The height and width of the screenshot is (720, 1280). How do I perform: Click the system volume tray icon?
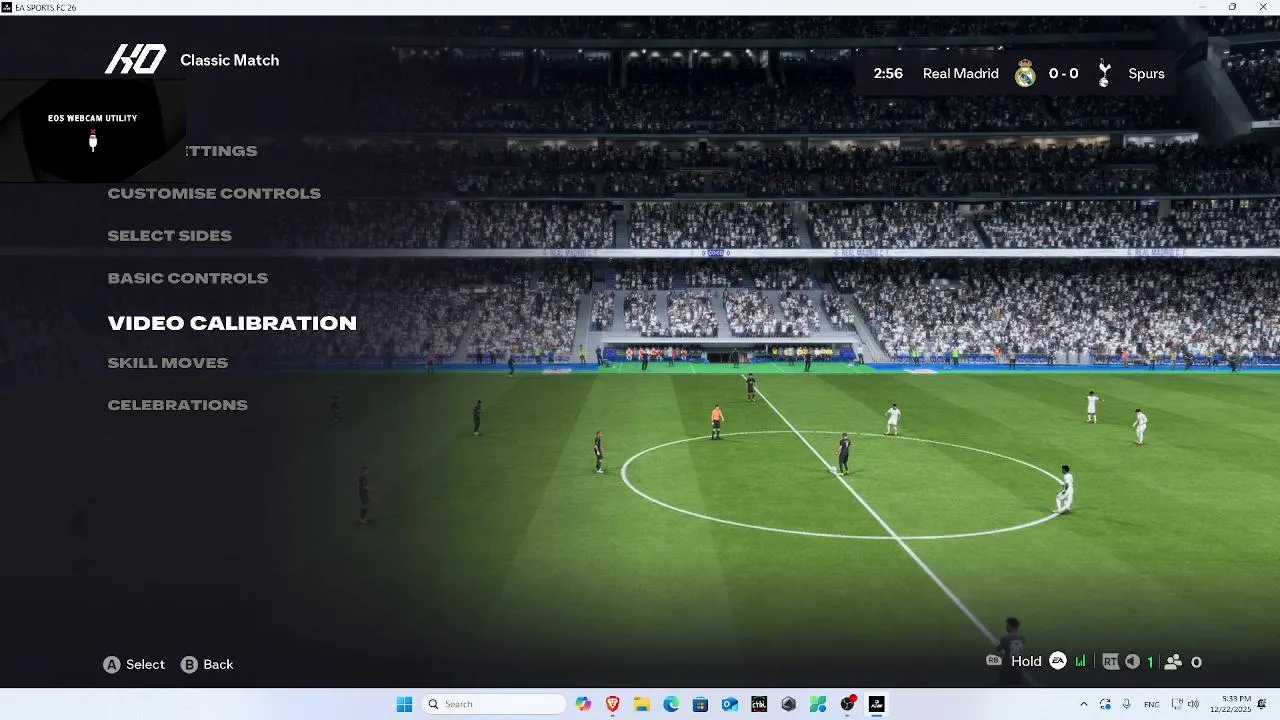point(1193,704)
